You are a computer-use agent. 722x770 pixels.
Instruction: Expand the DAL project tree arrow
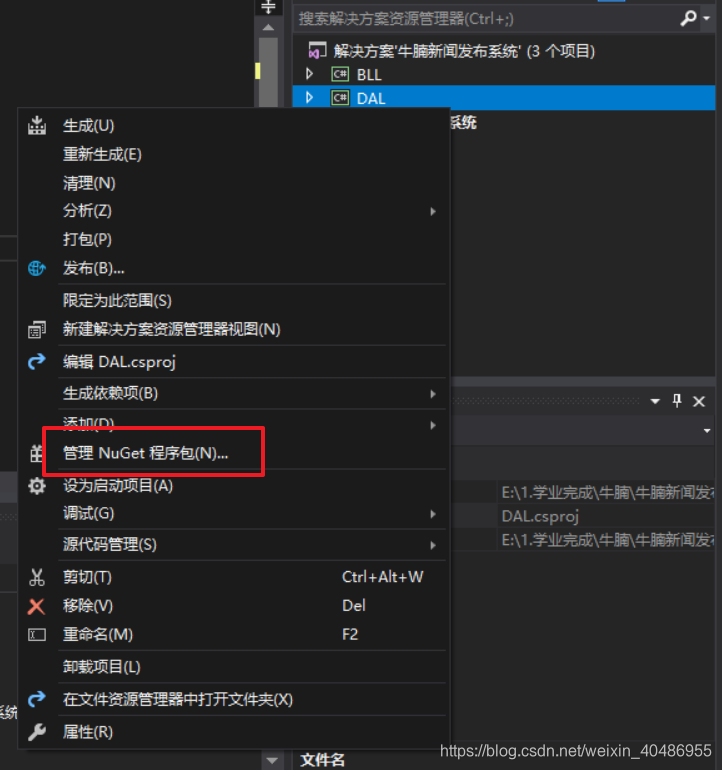point(309,98)
